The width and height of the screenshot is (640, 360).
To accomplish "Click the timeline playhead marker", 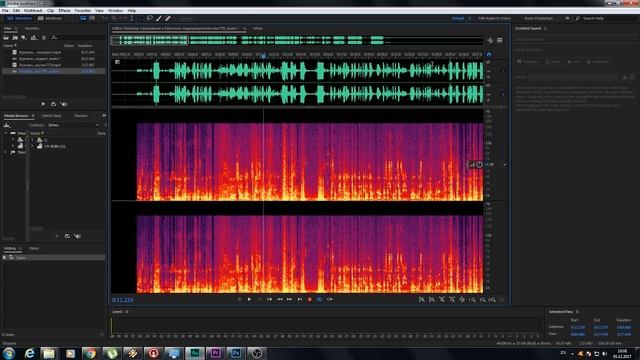I will pos(263,56).
